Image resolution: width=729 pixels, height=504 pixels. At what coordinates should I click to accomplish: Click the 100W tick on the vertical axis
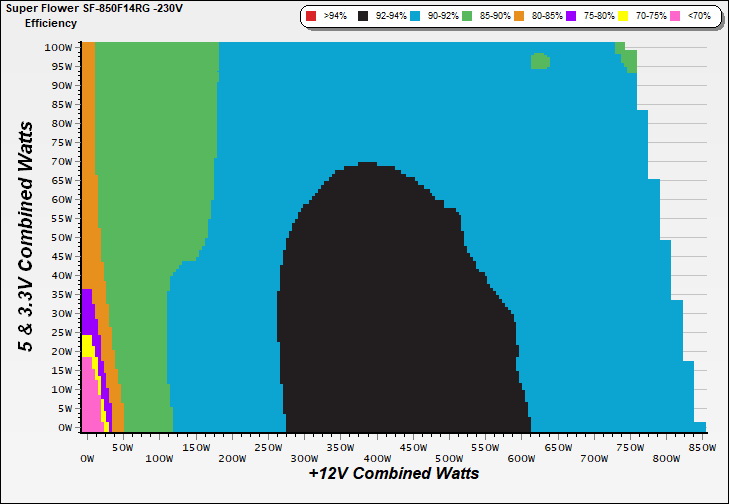(x=58, y=47)
